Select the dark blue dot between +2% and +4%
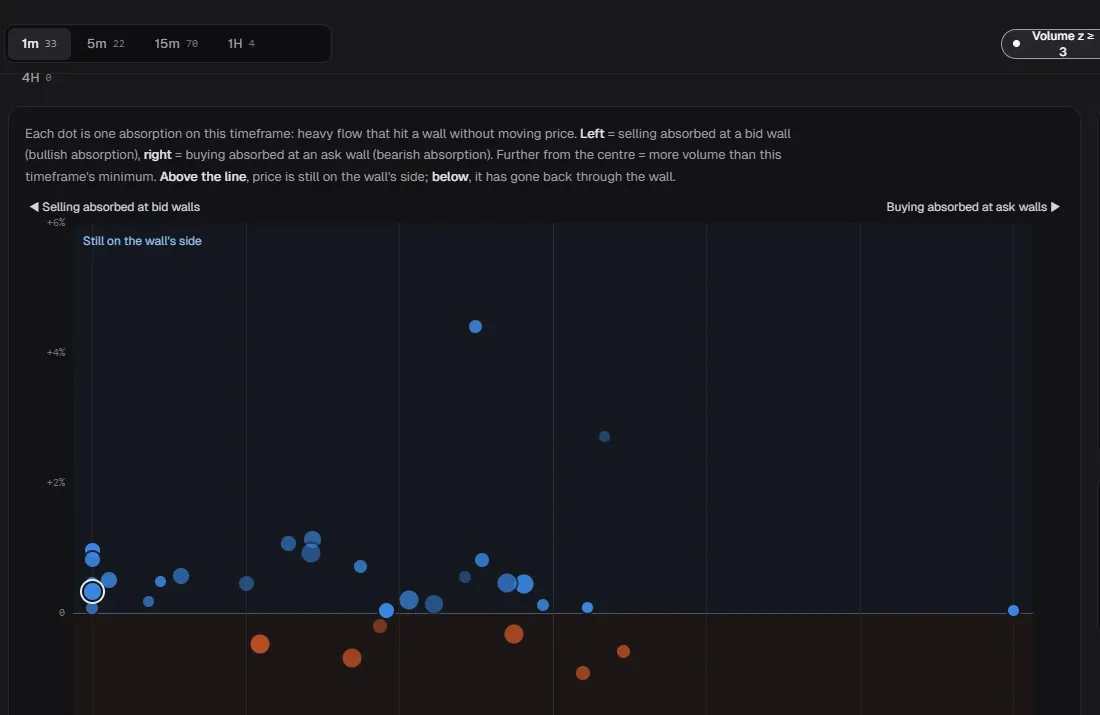Viewport: 1100px width, 715px height. 604,436
